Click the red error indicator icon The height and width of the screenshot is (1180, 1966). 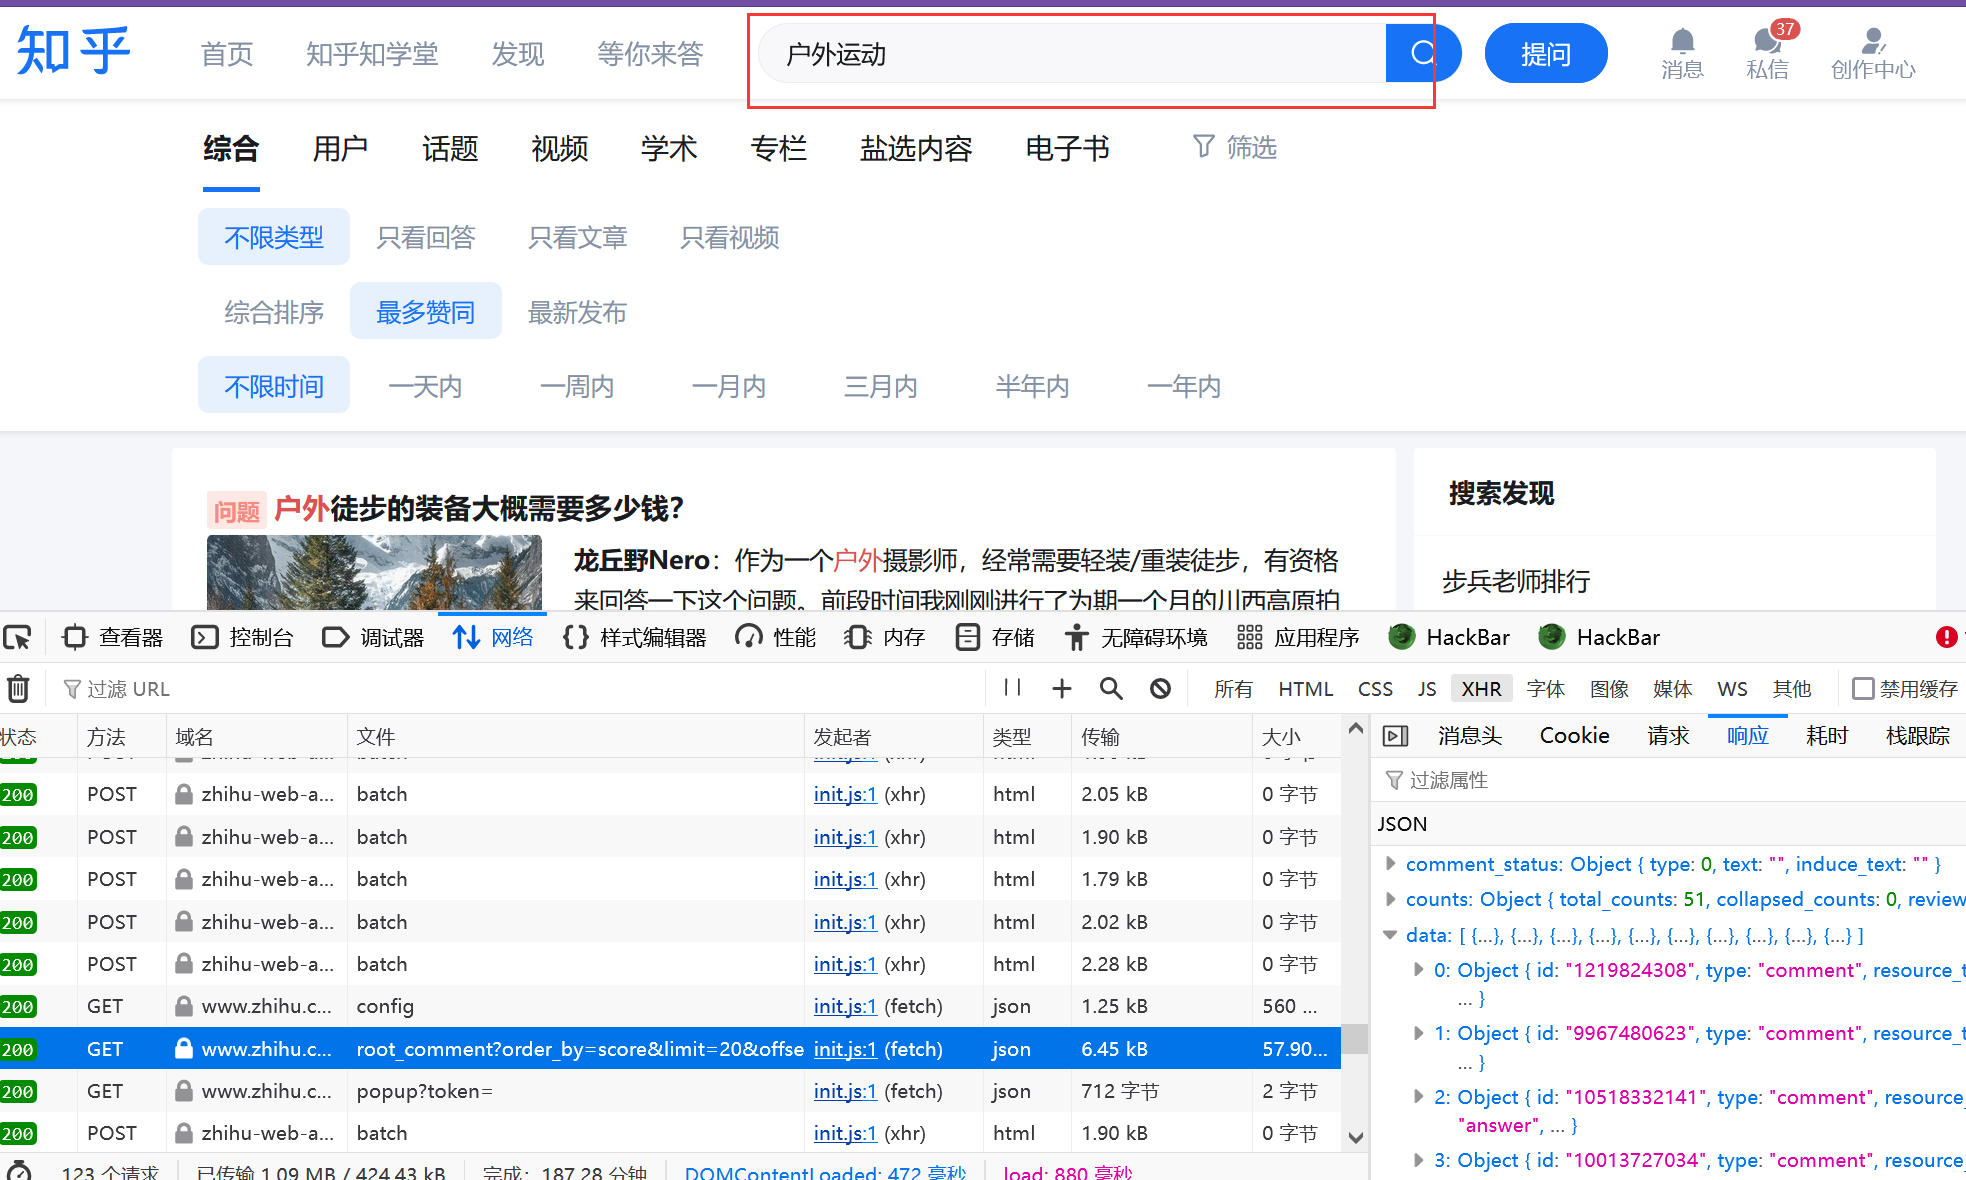coord(1946,637)
